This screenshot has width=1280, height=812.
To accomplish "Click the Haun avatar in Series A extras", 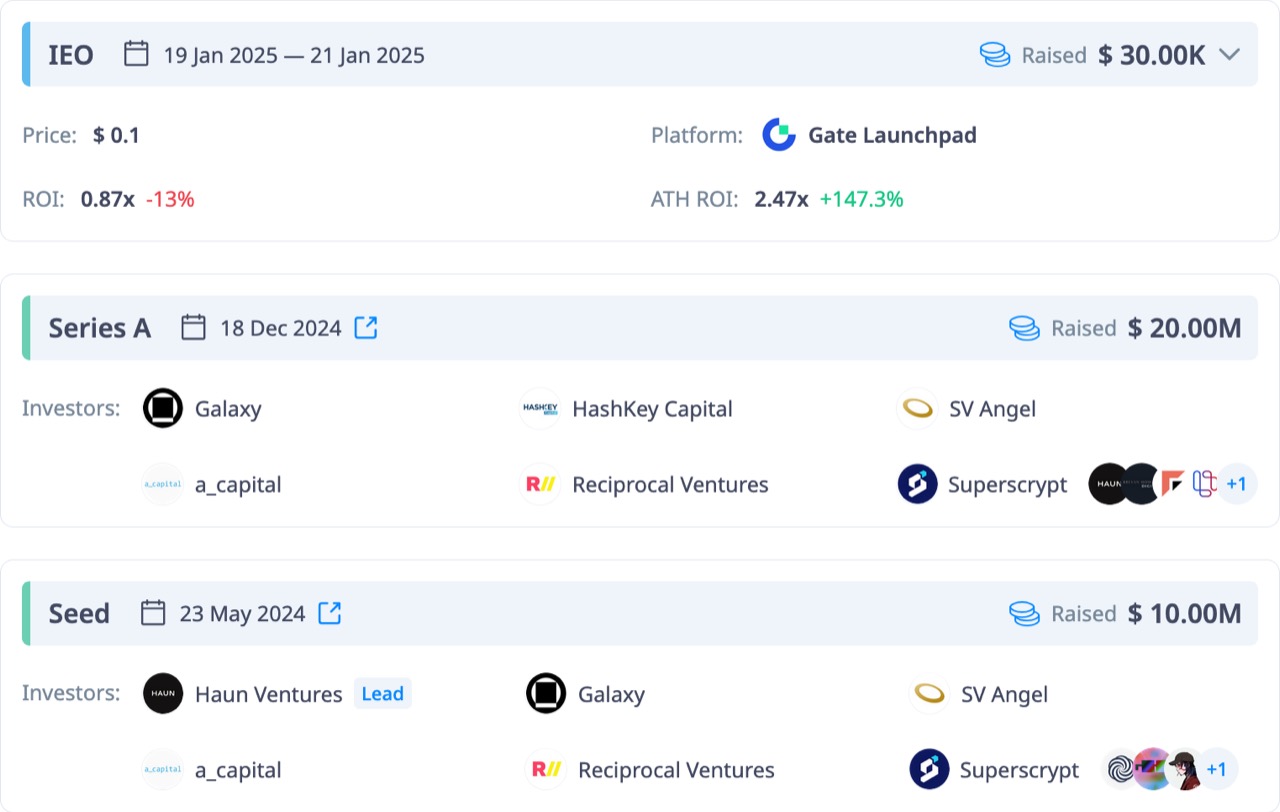I will pyautogui.click(x=1107, y=484).
